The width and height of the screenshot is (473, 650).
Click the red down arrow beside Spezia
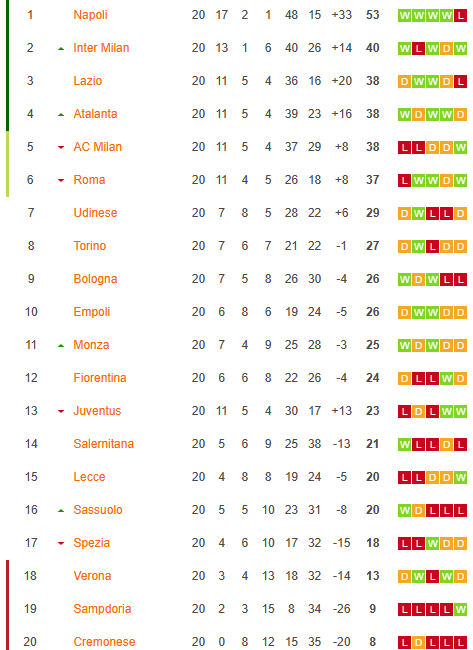coord(61,543)
